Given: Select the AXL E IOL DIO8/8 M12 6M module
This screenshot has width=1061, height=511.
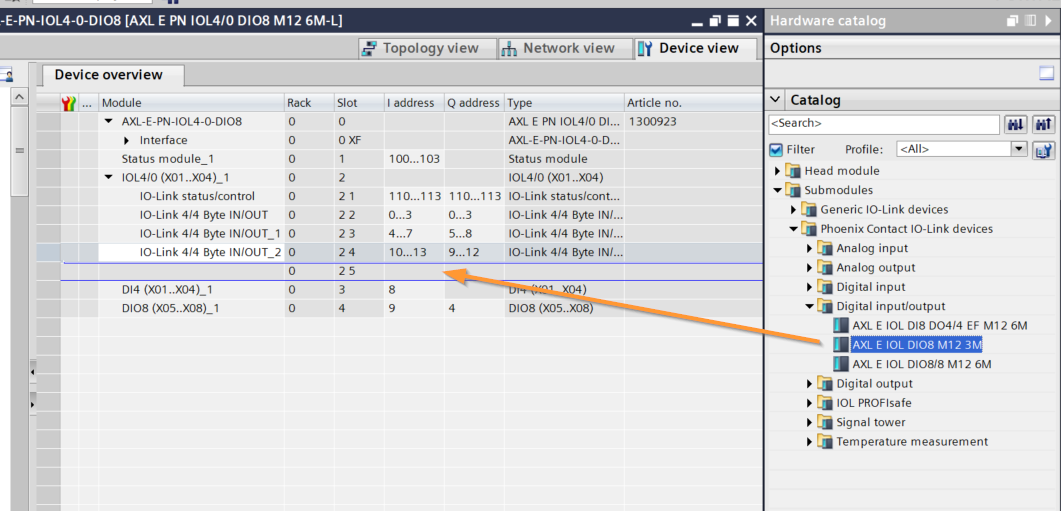Looking at the screenshot, I should [x=921, y=364].
